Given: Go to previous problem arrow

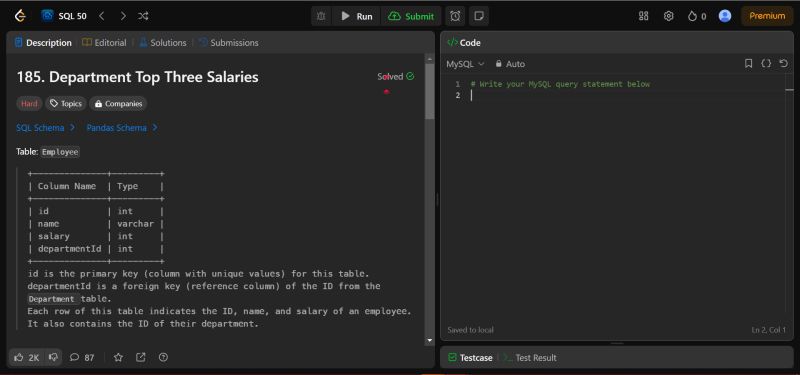Looking at the screenshot, I should click(102, 16).
